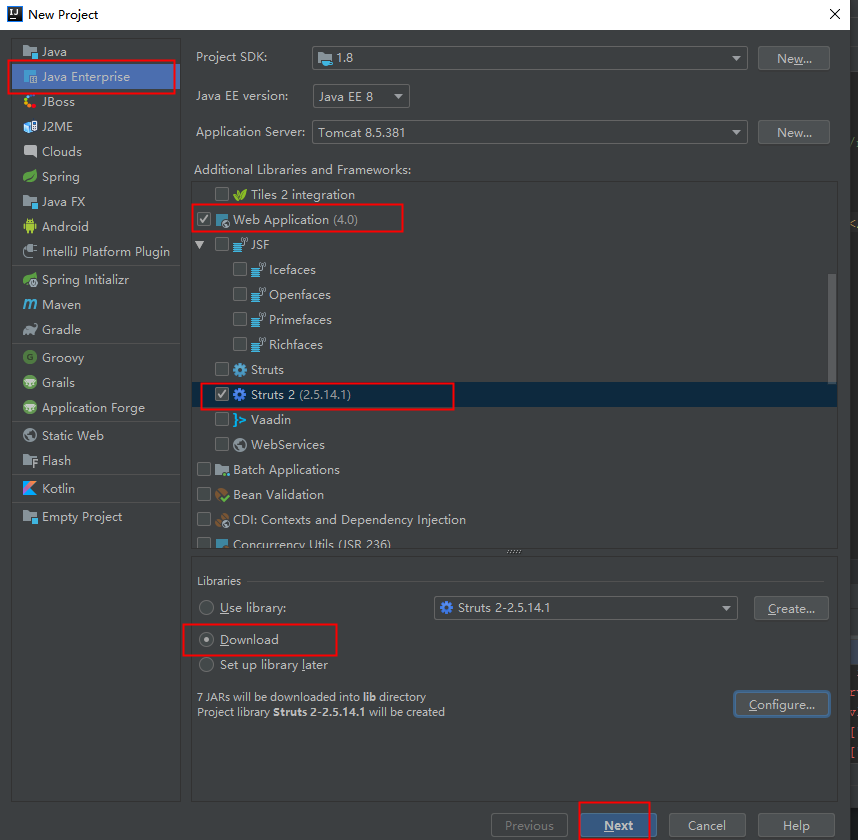Image resolution: width=858 pixels, height=840 pixels.
Task: Click the Web Application row icon
Action: 222,220
